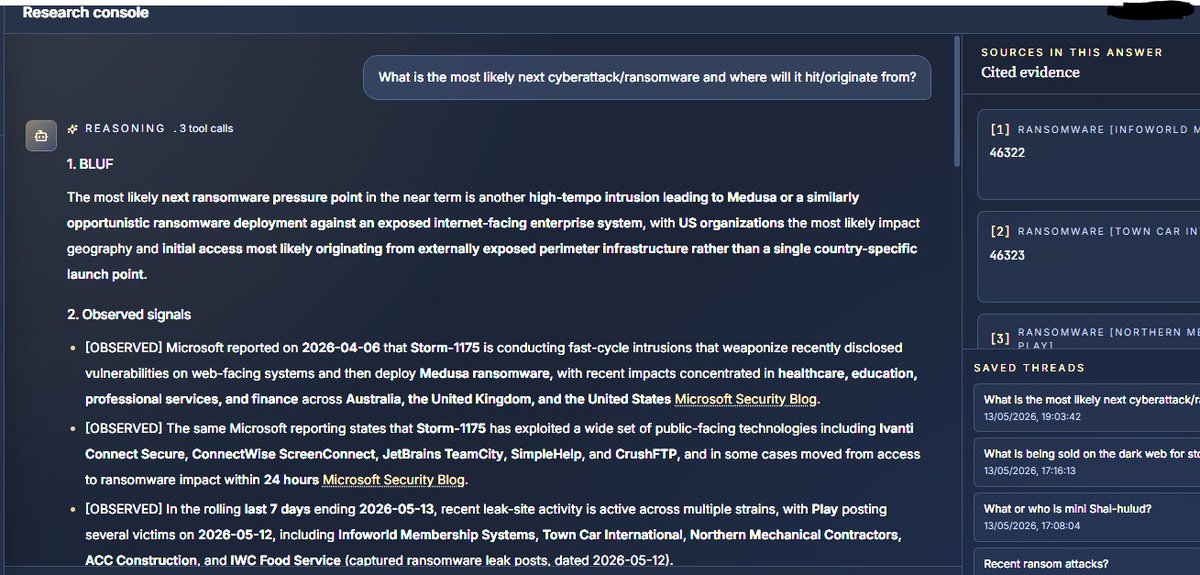Image resolution: width=1200 pixels, height=575 pixels.
Task: Open saved thread about next cyberattack
Action: click(1086, 407)
